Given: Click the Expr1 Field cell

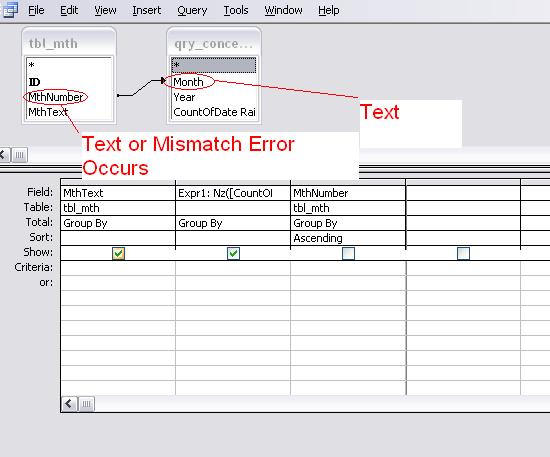Looking at the screenshot, I should point(233,193).
